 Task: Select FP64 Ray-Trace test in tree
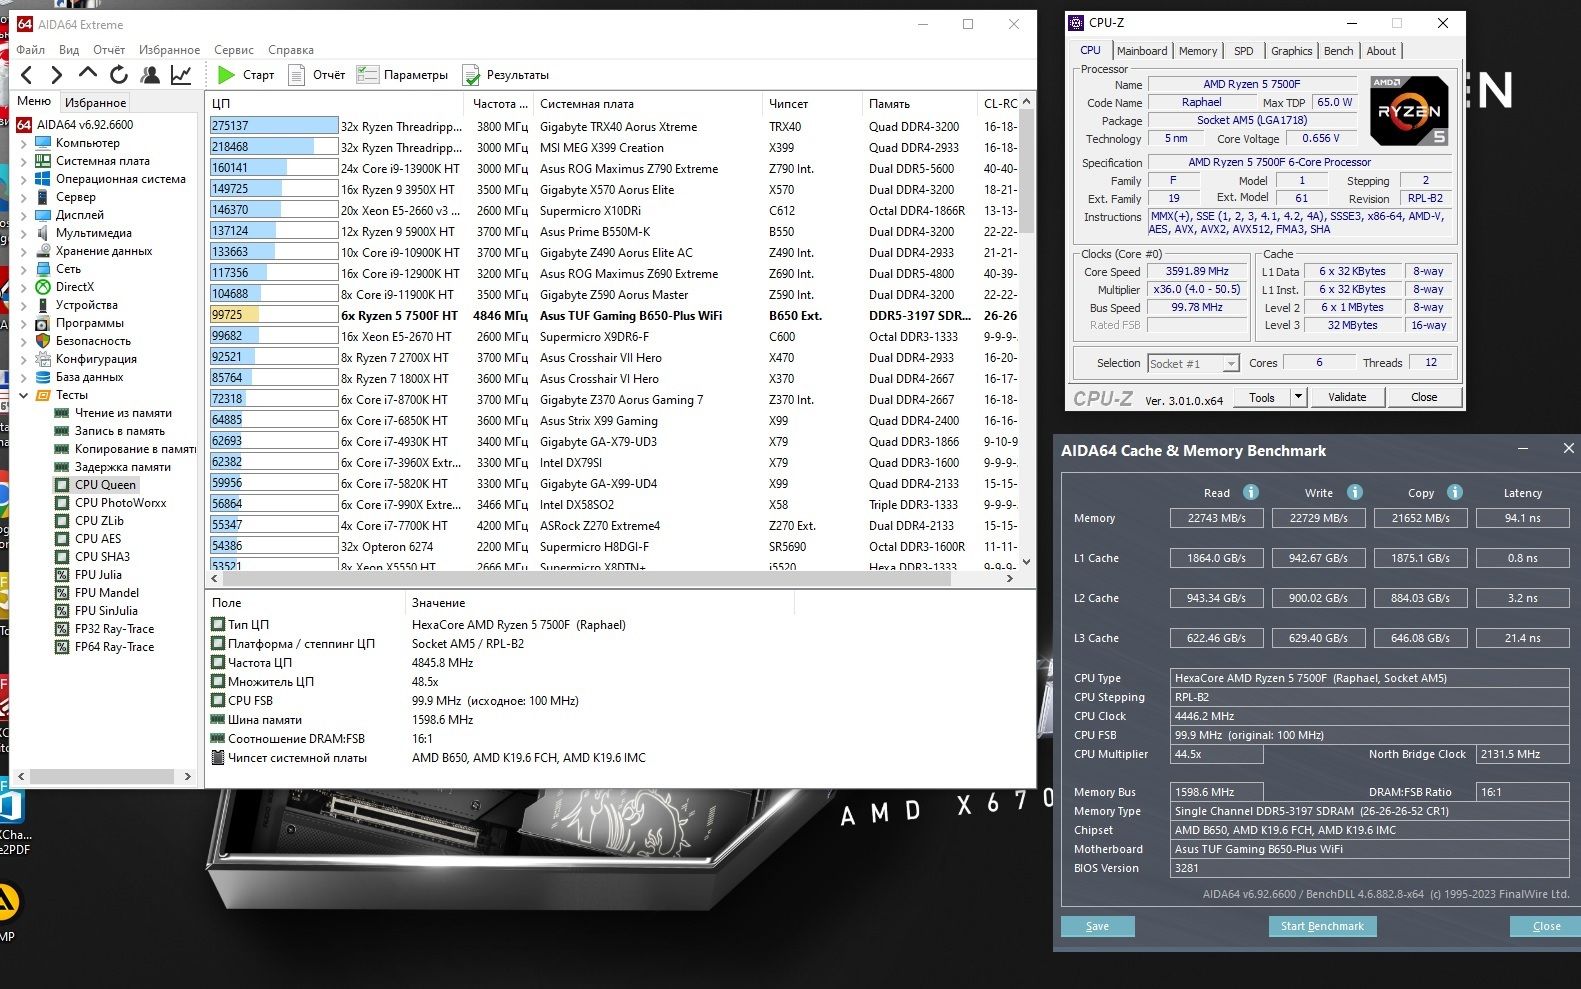[114, 646]
